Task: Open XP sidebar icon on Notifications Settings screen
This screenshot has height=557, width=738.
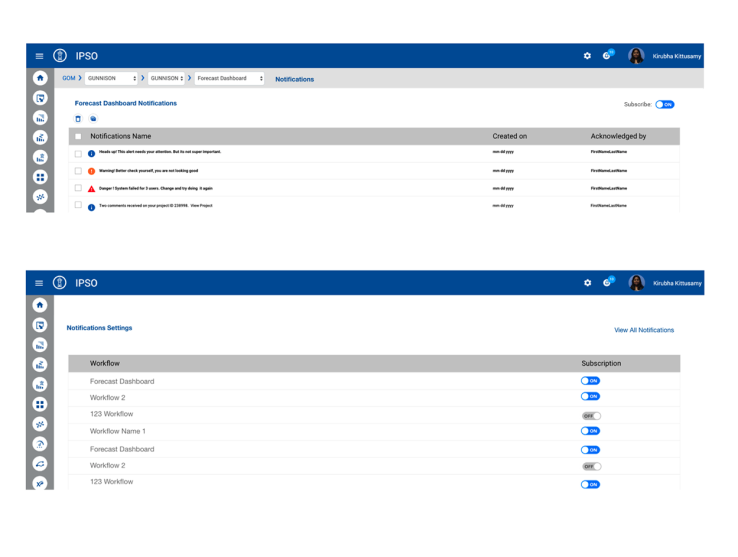Action: [40, 483]
